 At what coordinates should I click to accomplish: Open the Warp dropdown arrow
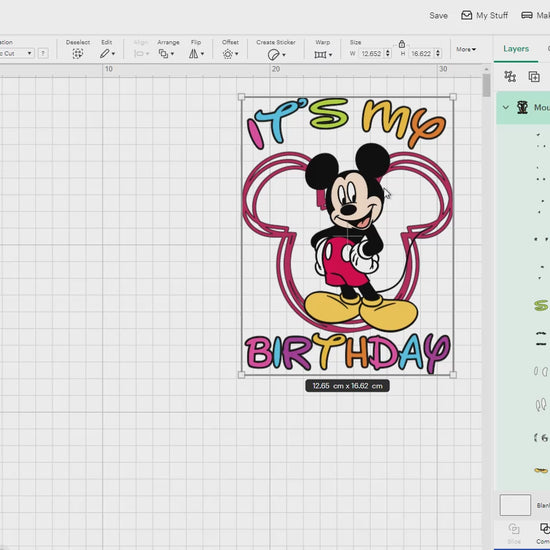pos(330,55)
